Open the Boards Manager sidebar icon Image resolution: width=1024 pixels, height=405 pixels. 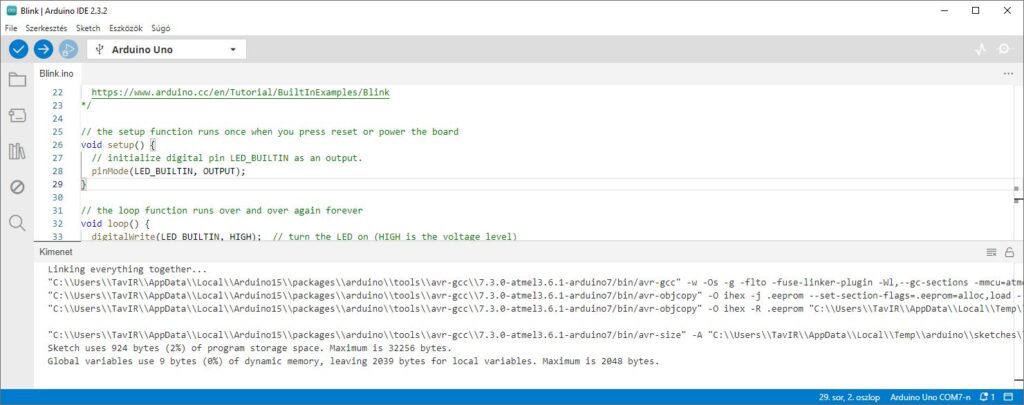(x=17, y=116)
